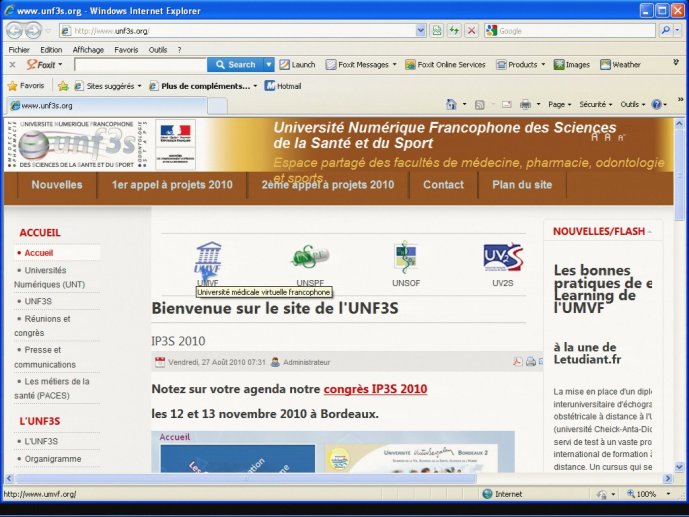Image resolution: width=689 pixels, height=517 pixels.
Task: Click the Internet security zone indicator
Action: pyautogui.click(x=502, y=494)
